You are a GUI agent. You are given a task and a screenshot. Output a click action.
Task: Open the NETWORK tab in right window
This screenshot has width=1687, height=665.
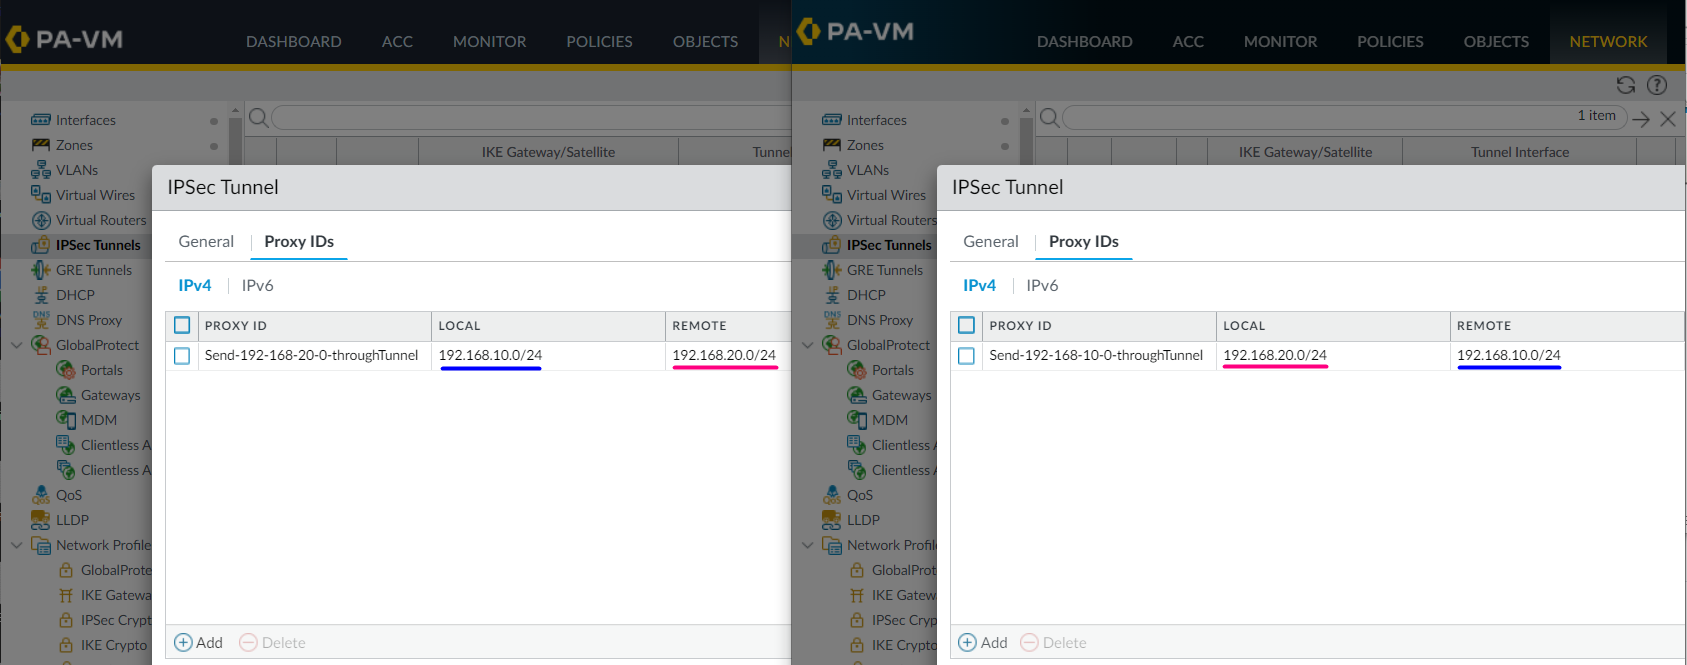coord(1608,41)
